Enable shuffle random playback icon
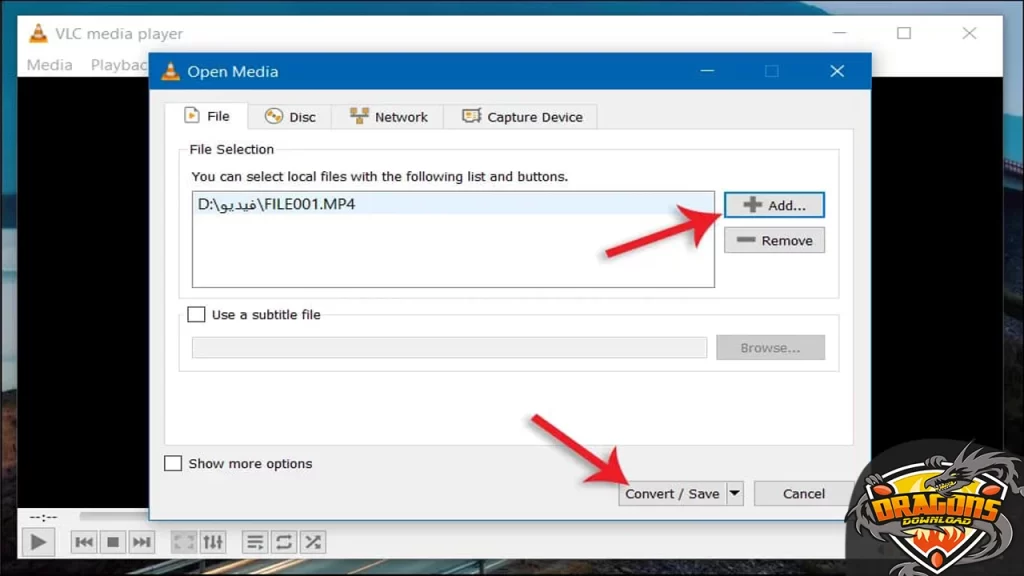The height and width of the screenshot is (576, 1024). point(313,542)
